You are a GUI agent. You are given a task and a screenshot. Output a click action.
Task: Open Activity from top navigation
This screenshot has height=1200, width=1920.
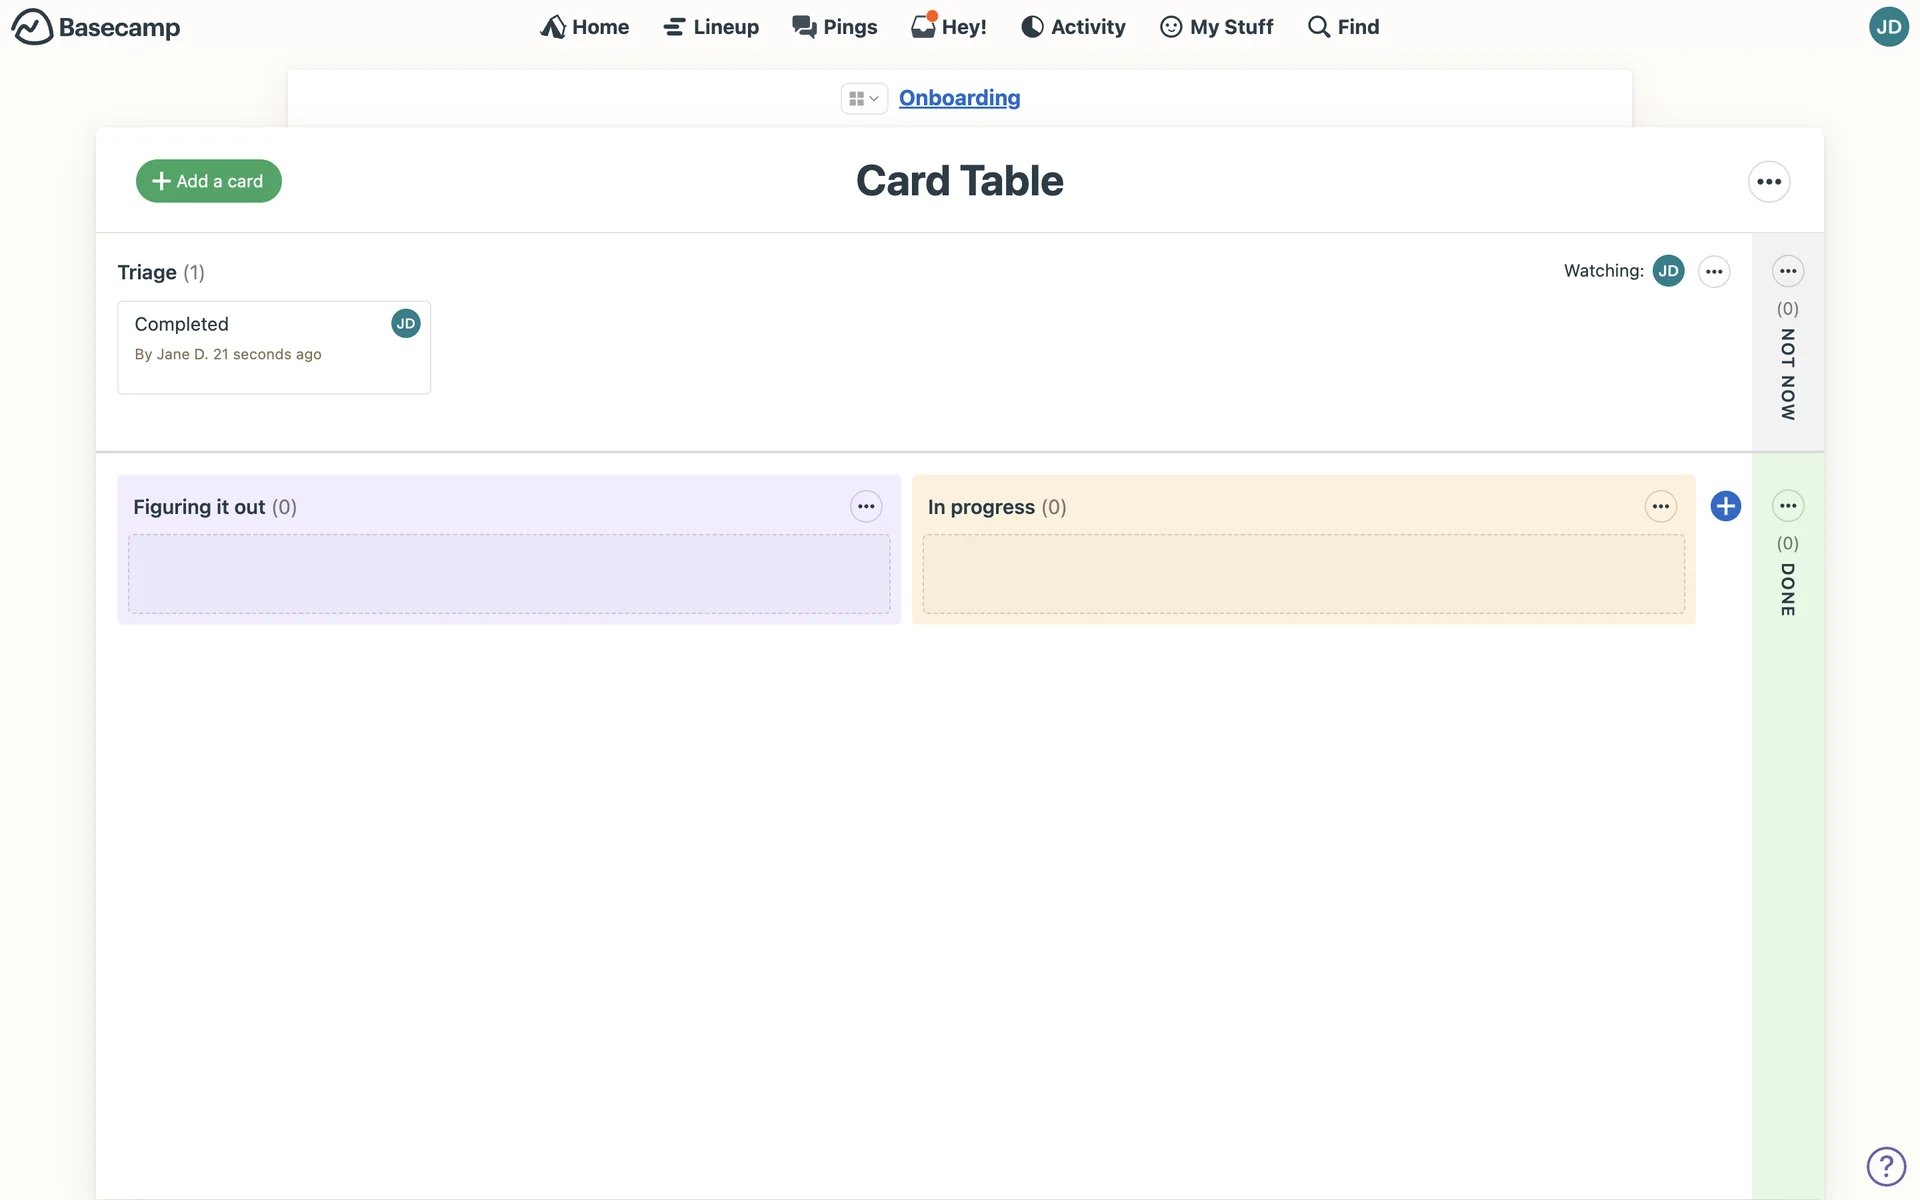pos(1073,27)
